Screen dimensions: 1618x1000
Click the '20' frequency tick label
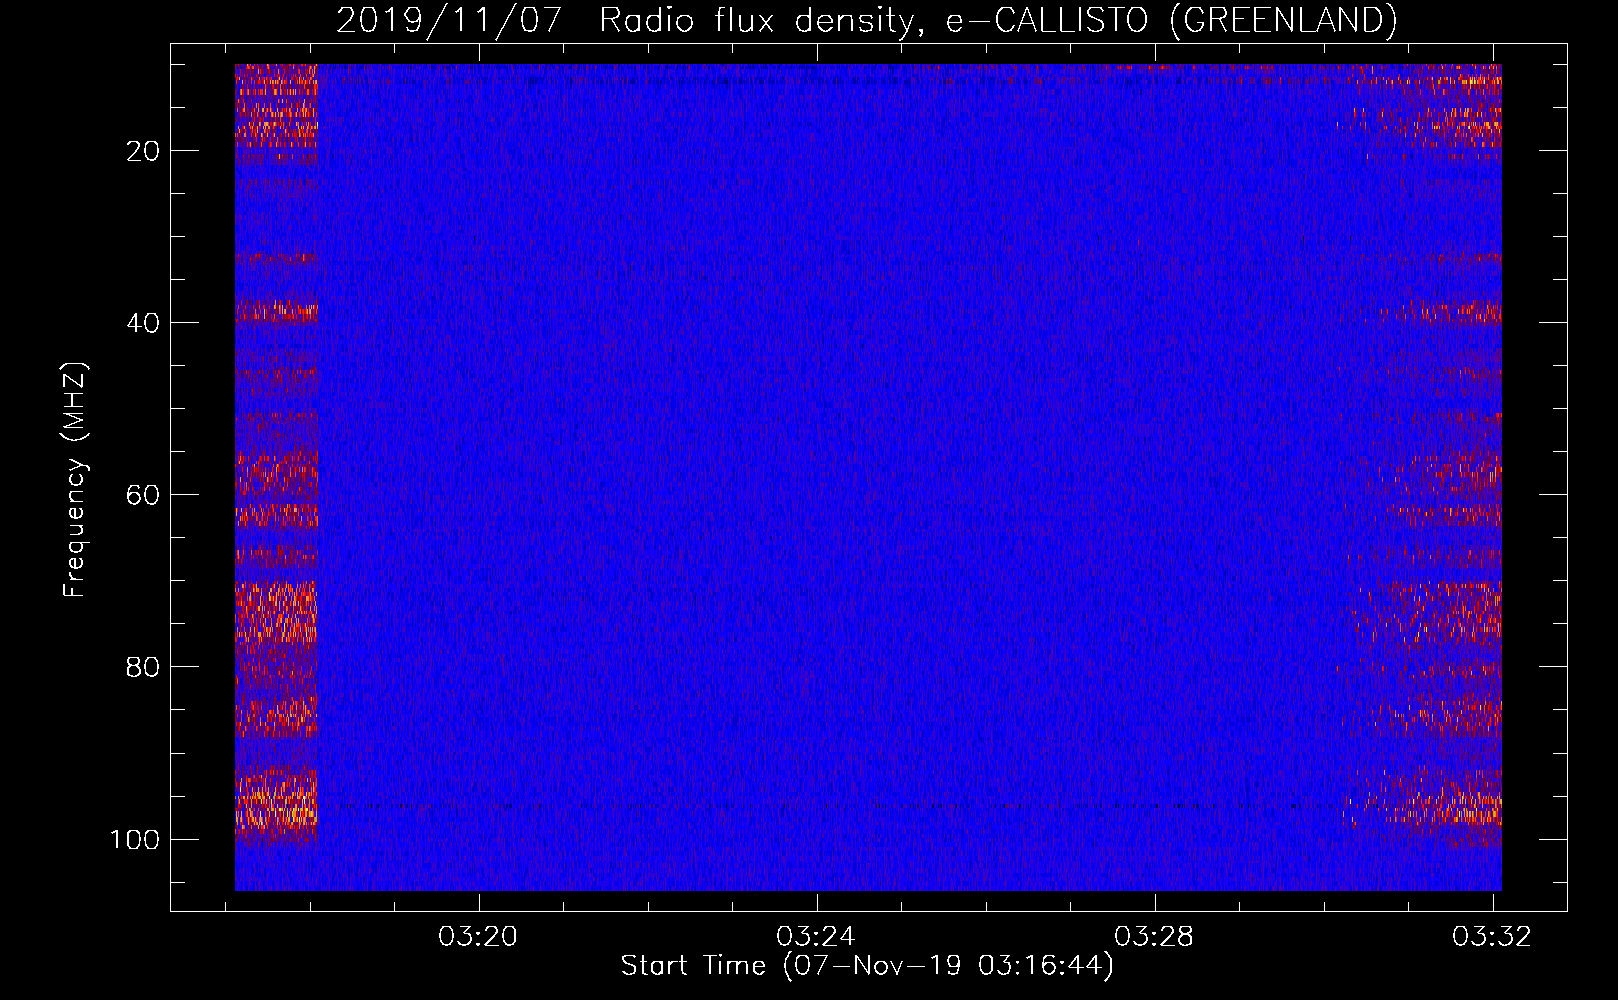[142, 151]
